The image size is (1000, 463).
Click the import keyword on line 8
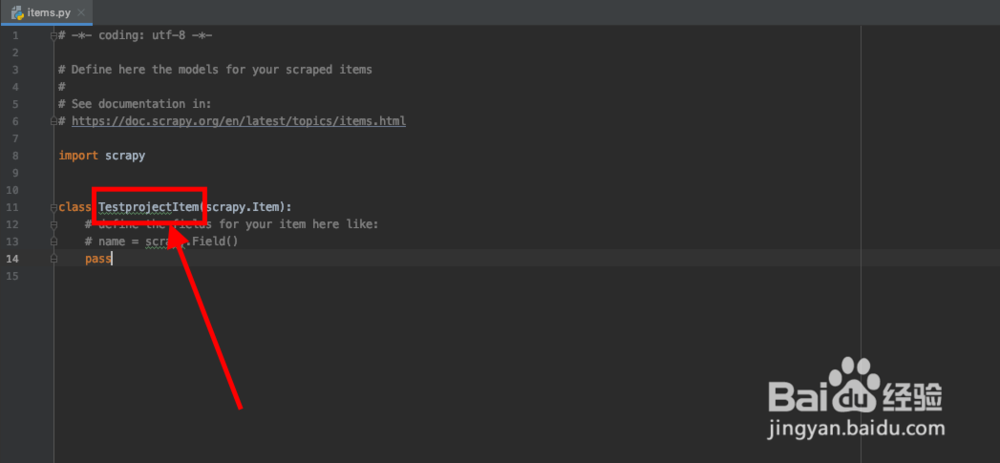[78, 156]
